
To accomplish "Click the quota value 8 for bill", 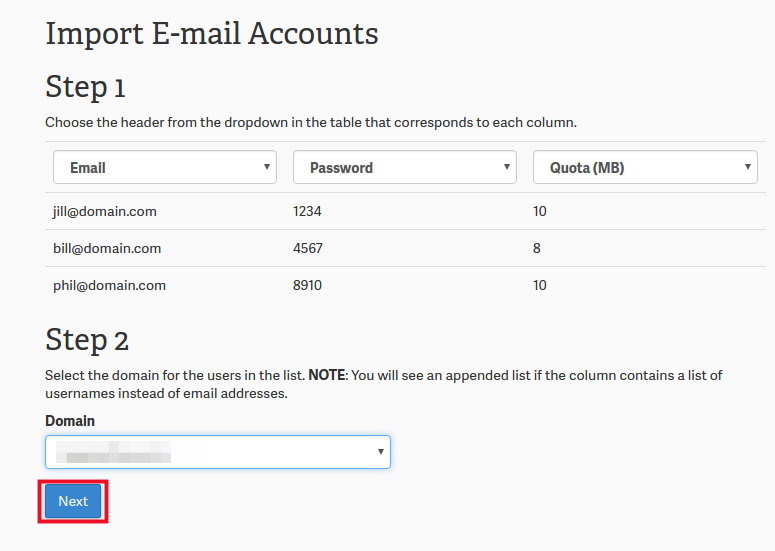I will click(537, 248).
